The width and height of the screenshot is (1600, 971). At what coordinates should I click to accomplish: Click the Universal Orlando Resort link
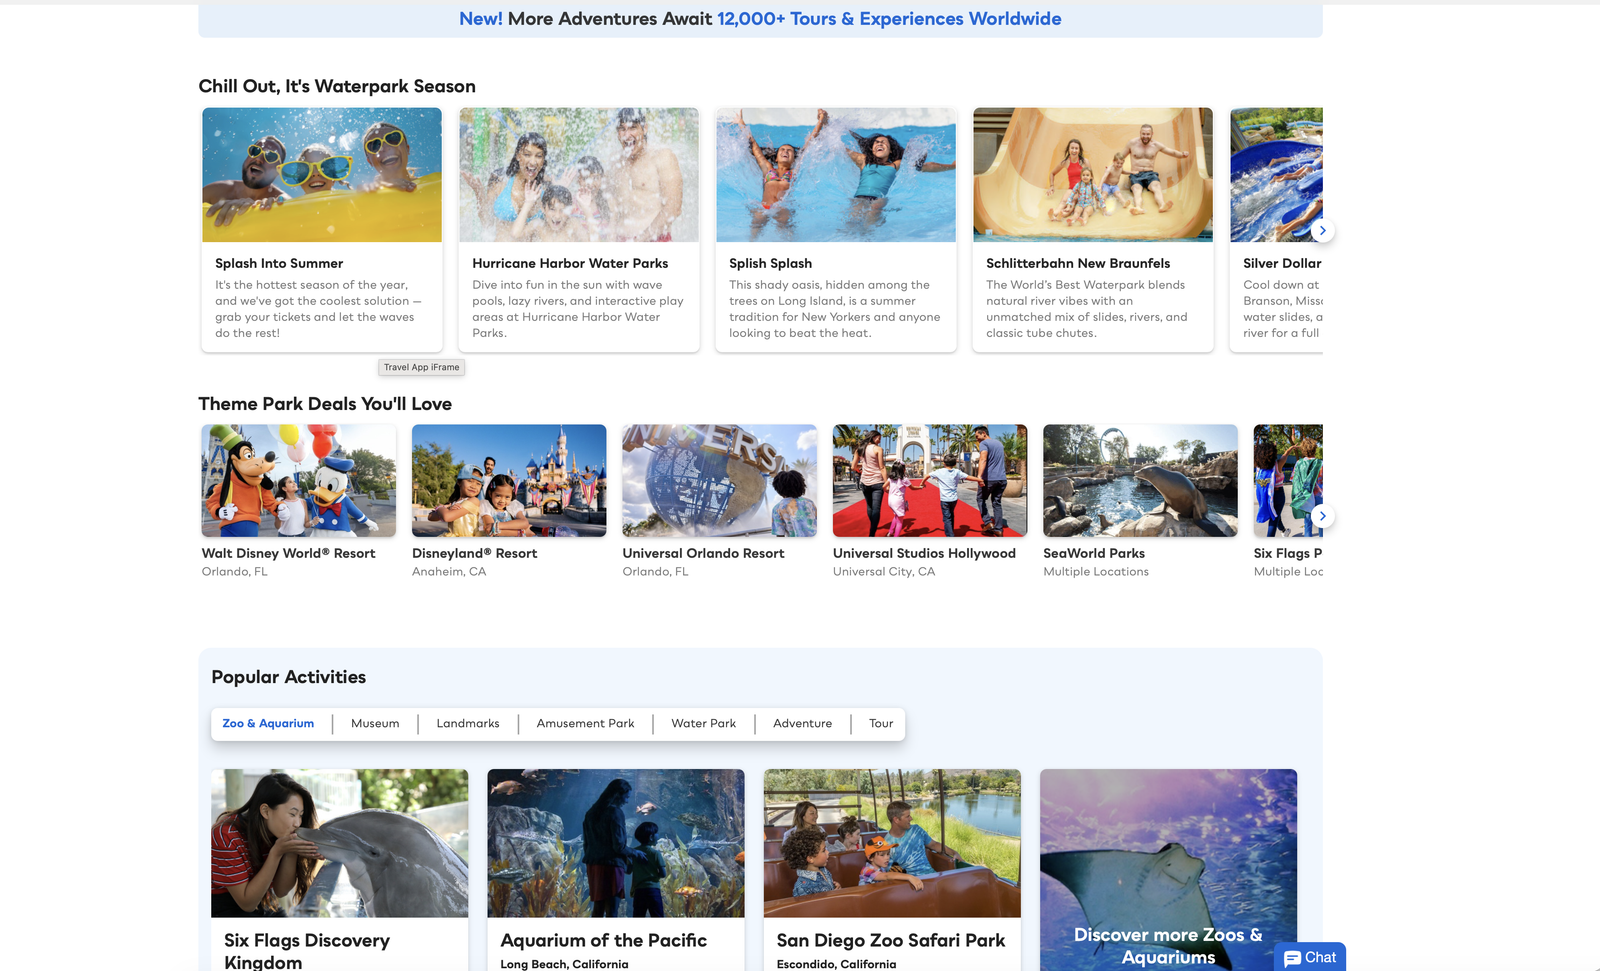tap(704, 554)
